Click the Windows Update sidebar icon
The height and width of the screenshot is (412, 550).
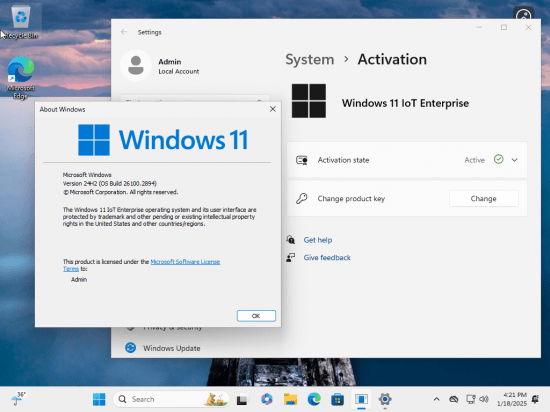[x=130, y=348]
